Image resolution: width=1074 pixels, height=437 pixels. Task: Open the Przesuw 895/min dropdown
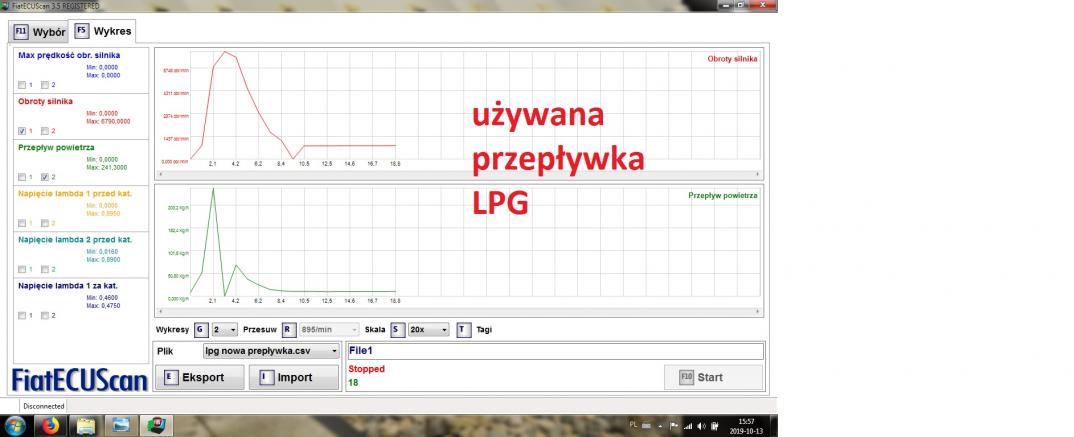click(x=329, y=329)
